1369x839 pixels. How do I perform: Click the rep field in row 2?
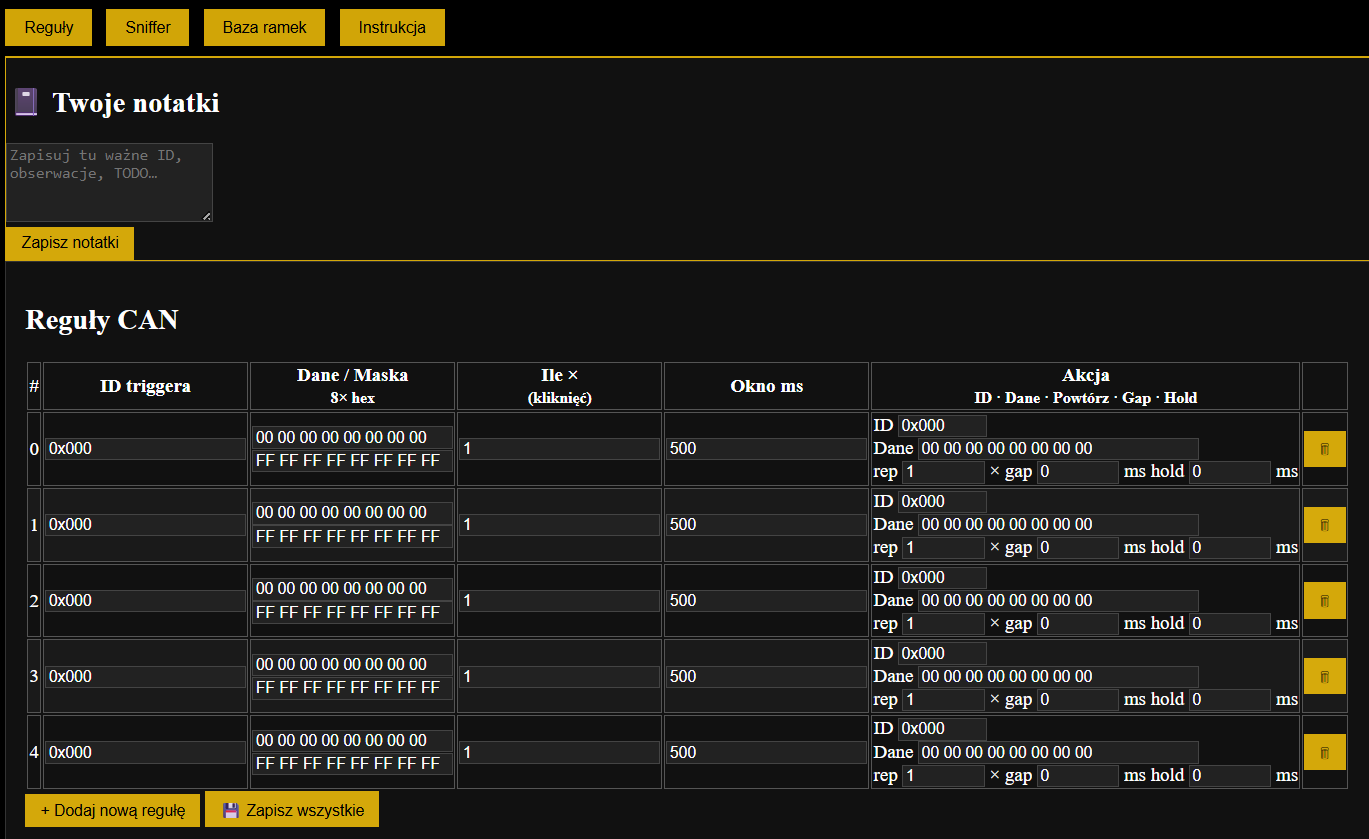point(943,624)
